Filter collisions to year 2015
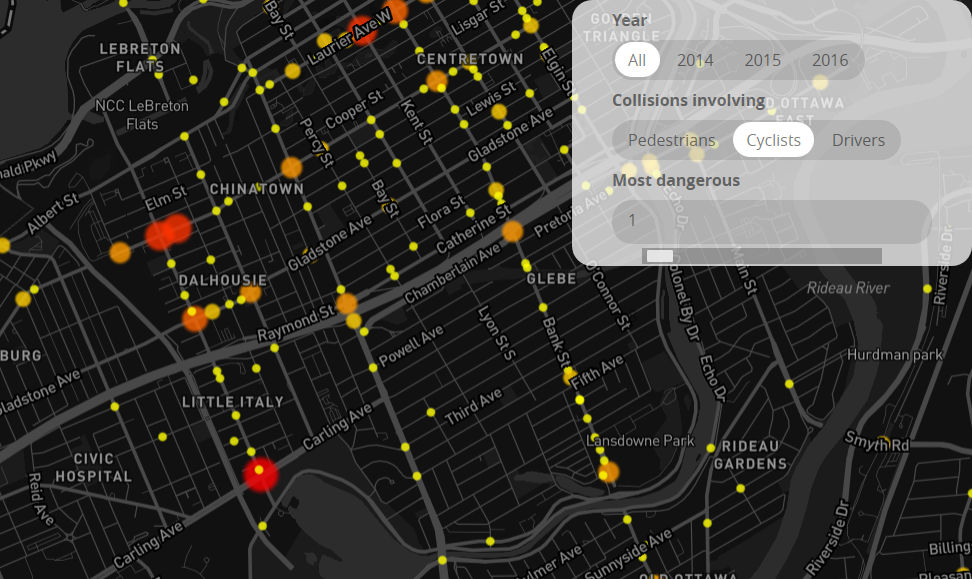The height and width of the screenshot is (579, 972). click(762, 60)
